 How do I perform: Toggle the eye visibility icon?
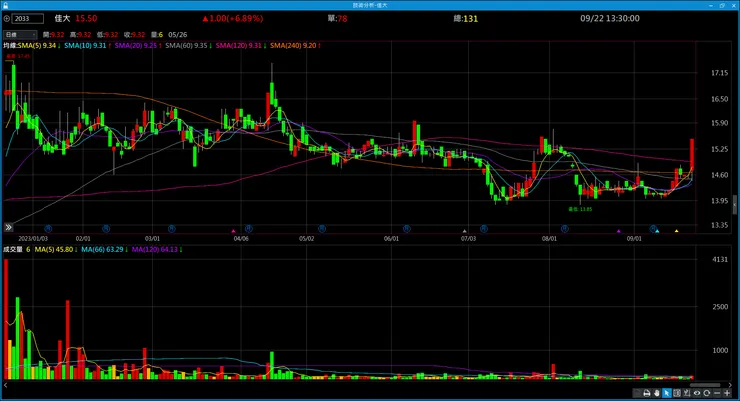tap(697, 393)
